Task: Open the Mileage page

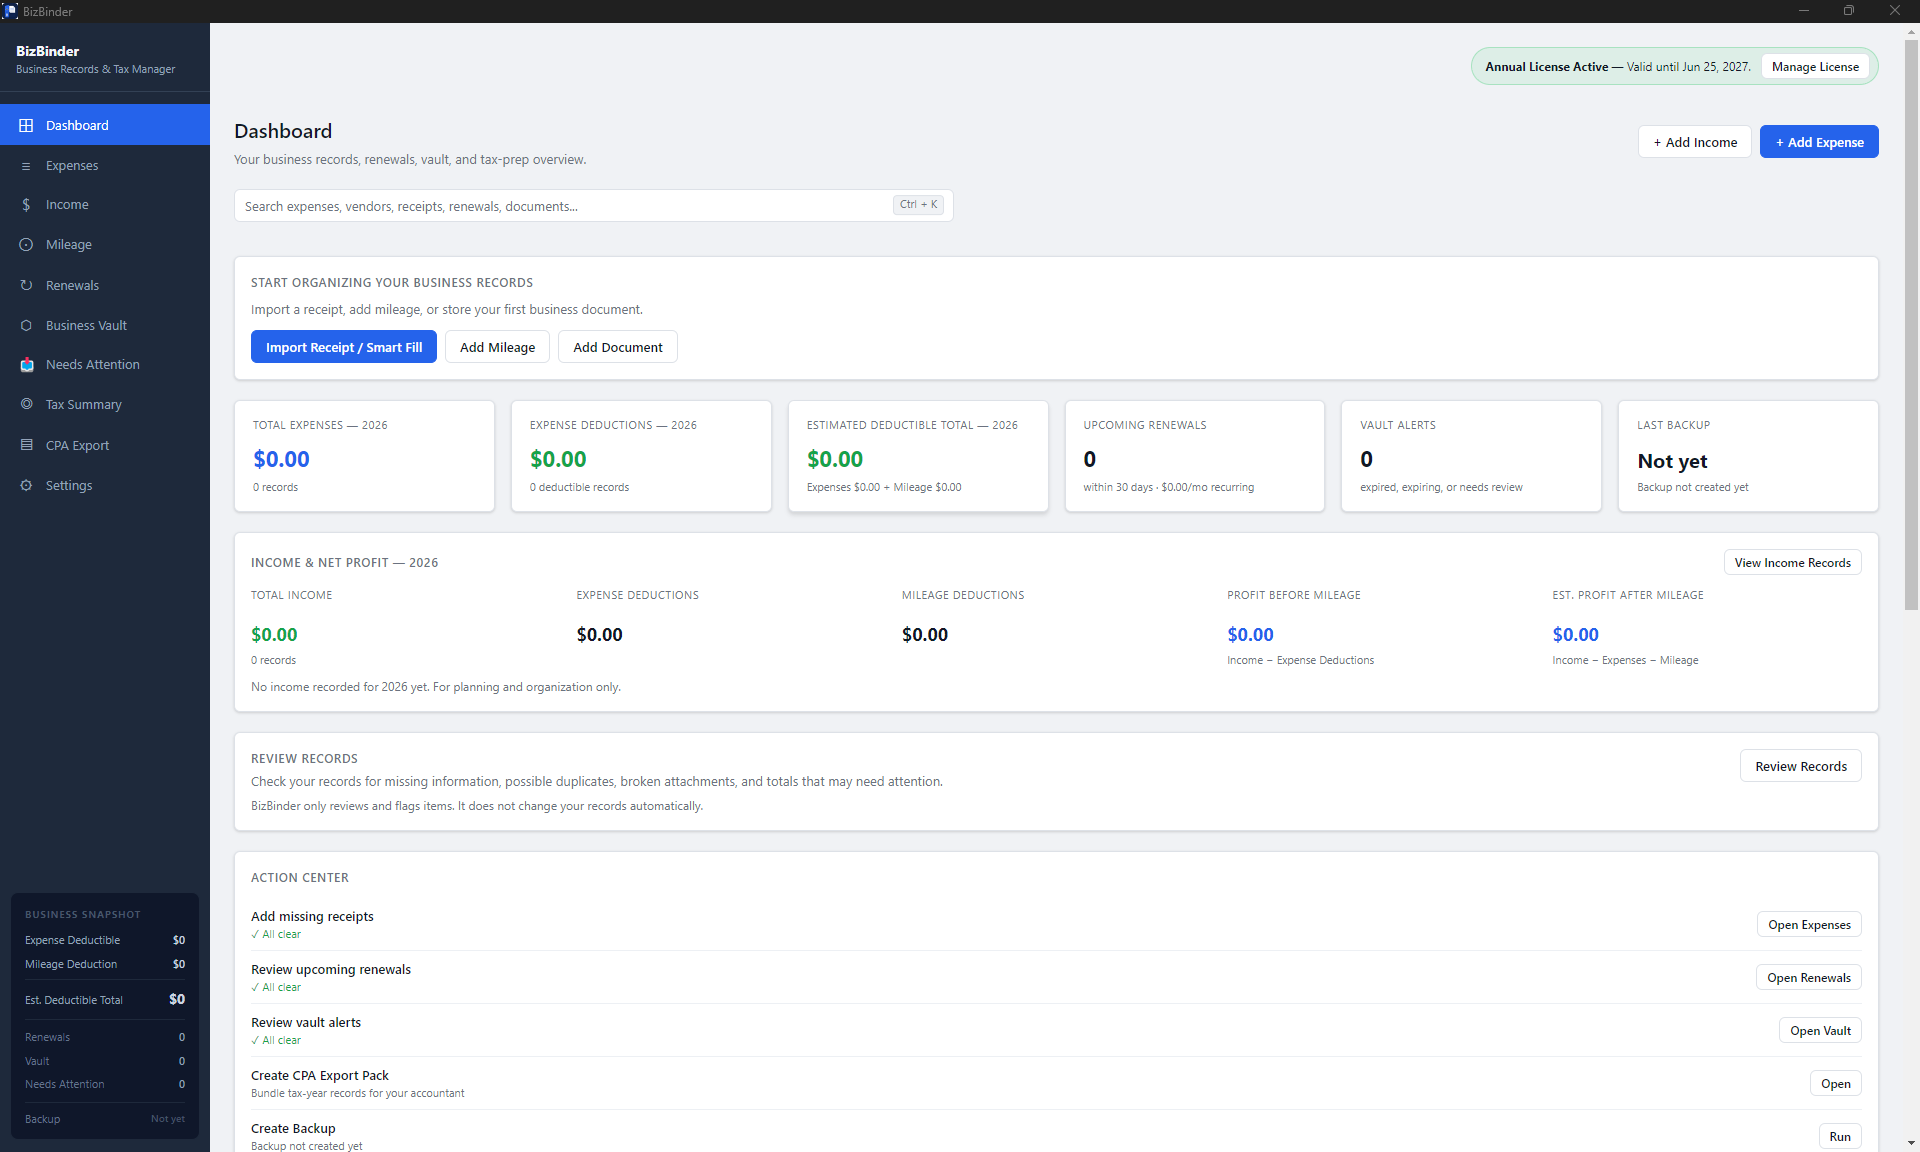Action: (x=105, y=245)
